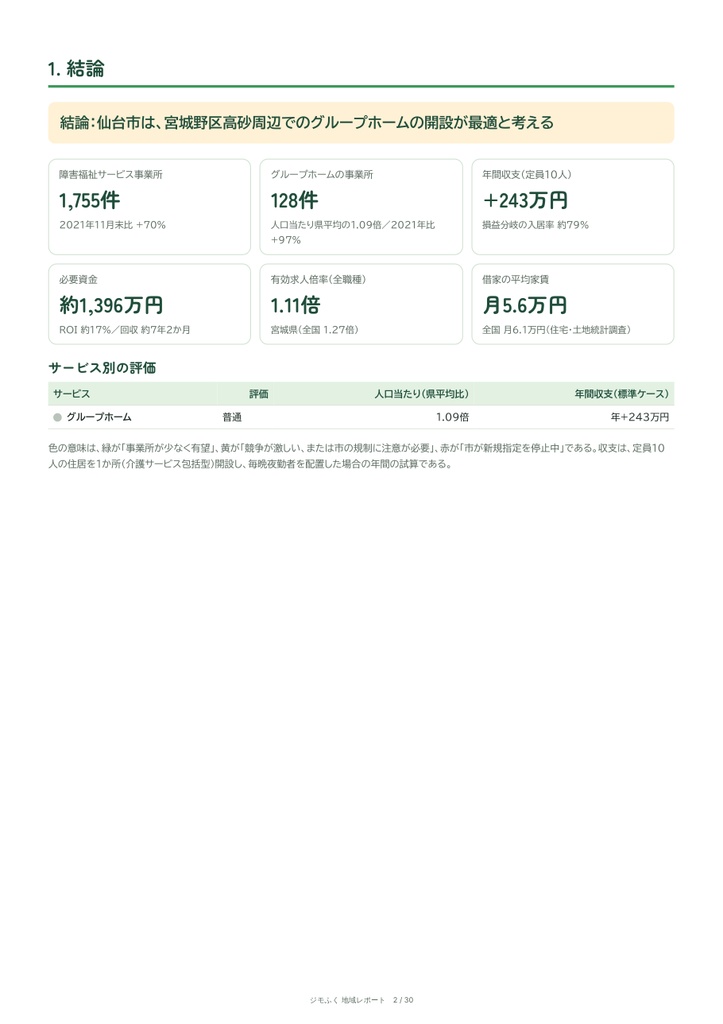
Task: Click the note '人口当たり県平均の1.09倍／2021年比'
Action: [x=353, y=225]
